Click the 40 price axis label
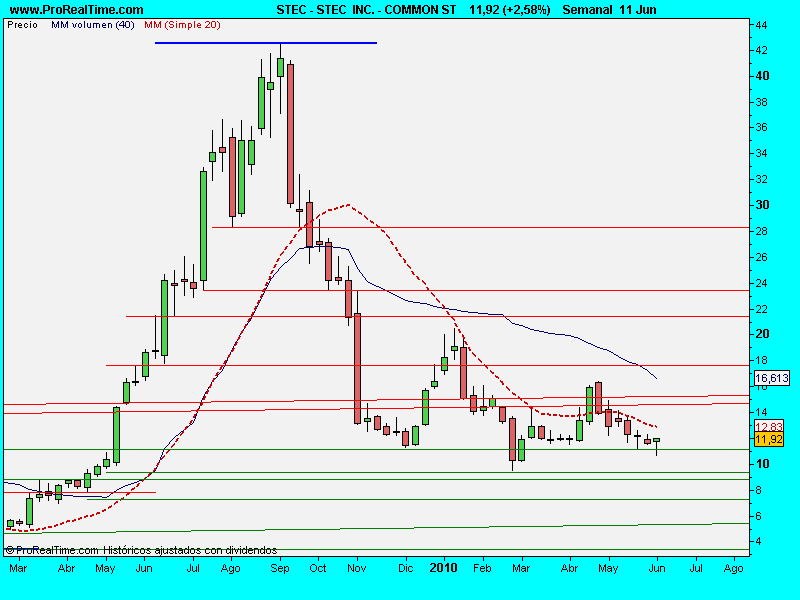 tap(762, 76)
